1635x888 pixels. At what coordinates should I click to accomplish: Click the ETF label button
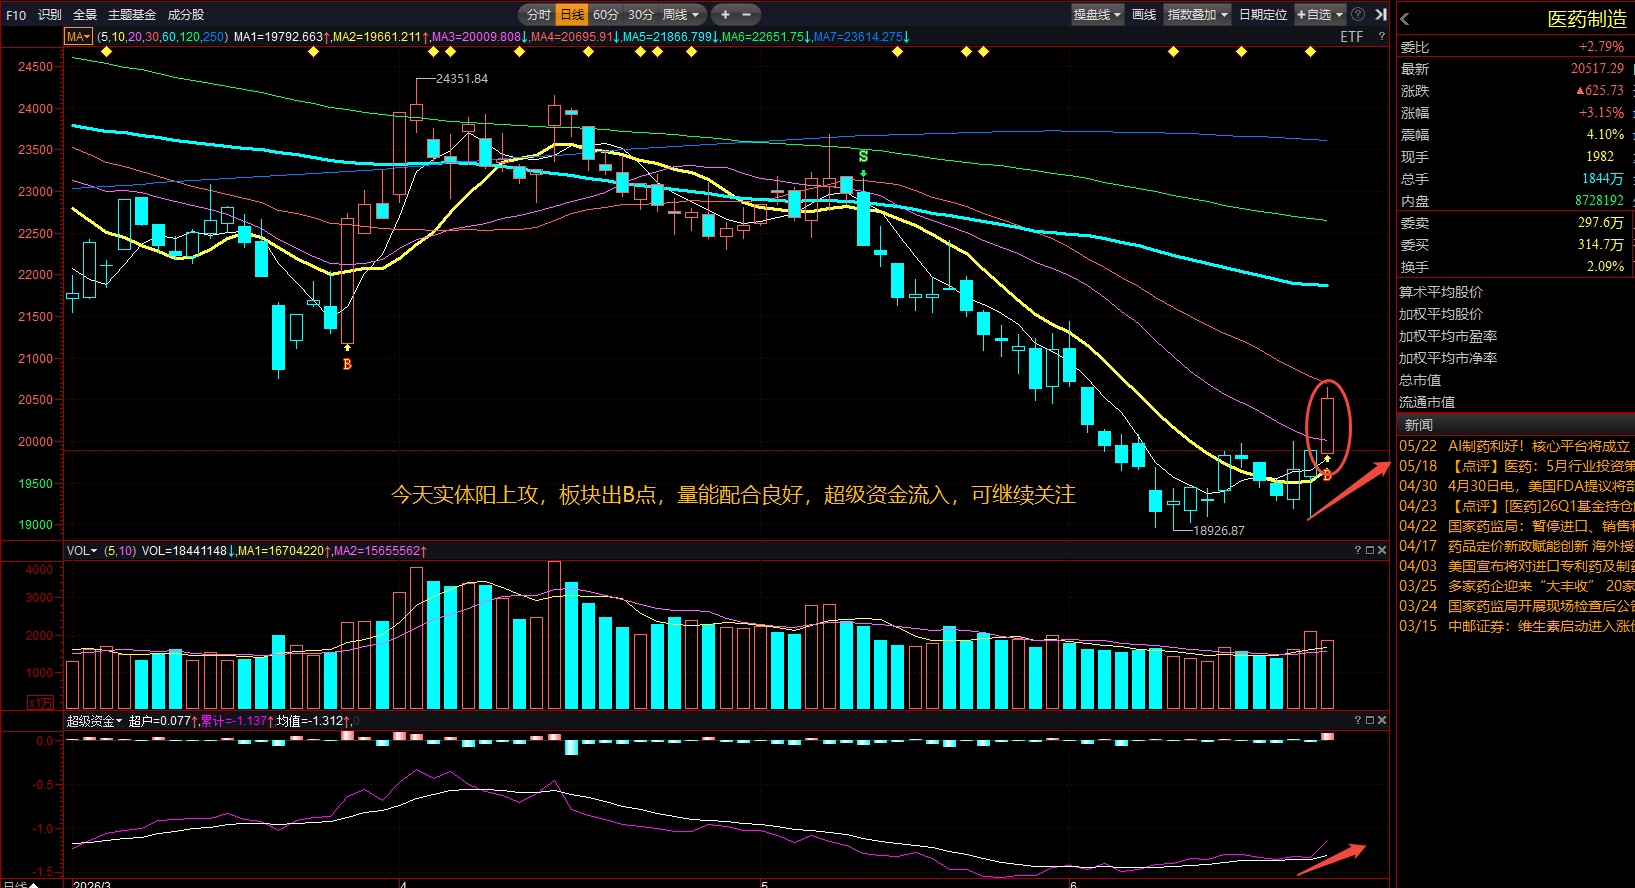[x=1352, y=37]
